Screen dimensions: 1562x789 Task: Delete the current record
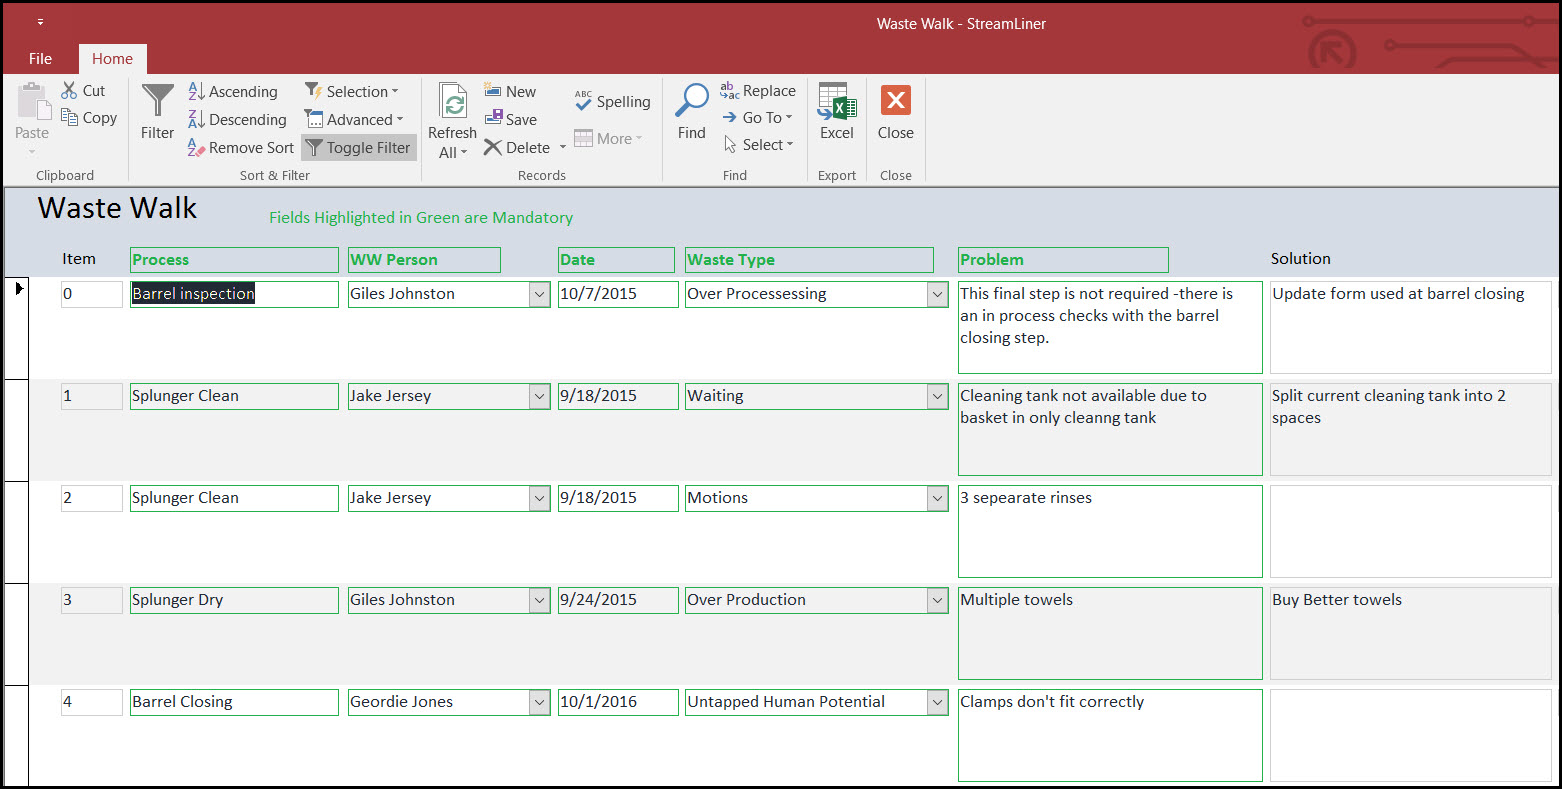[517, 148]
